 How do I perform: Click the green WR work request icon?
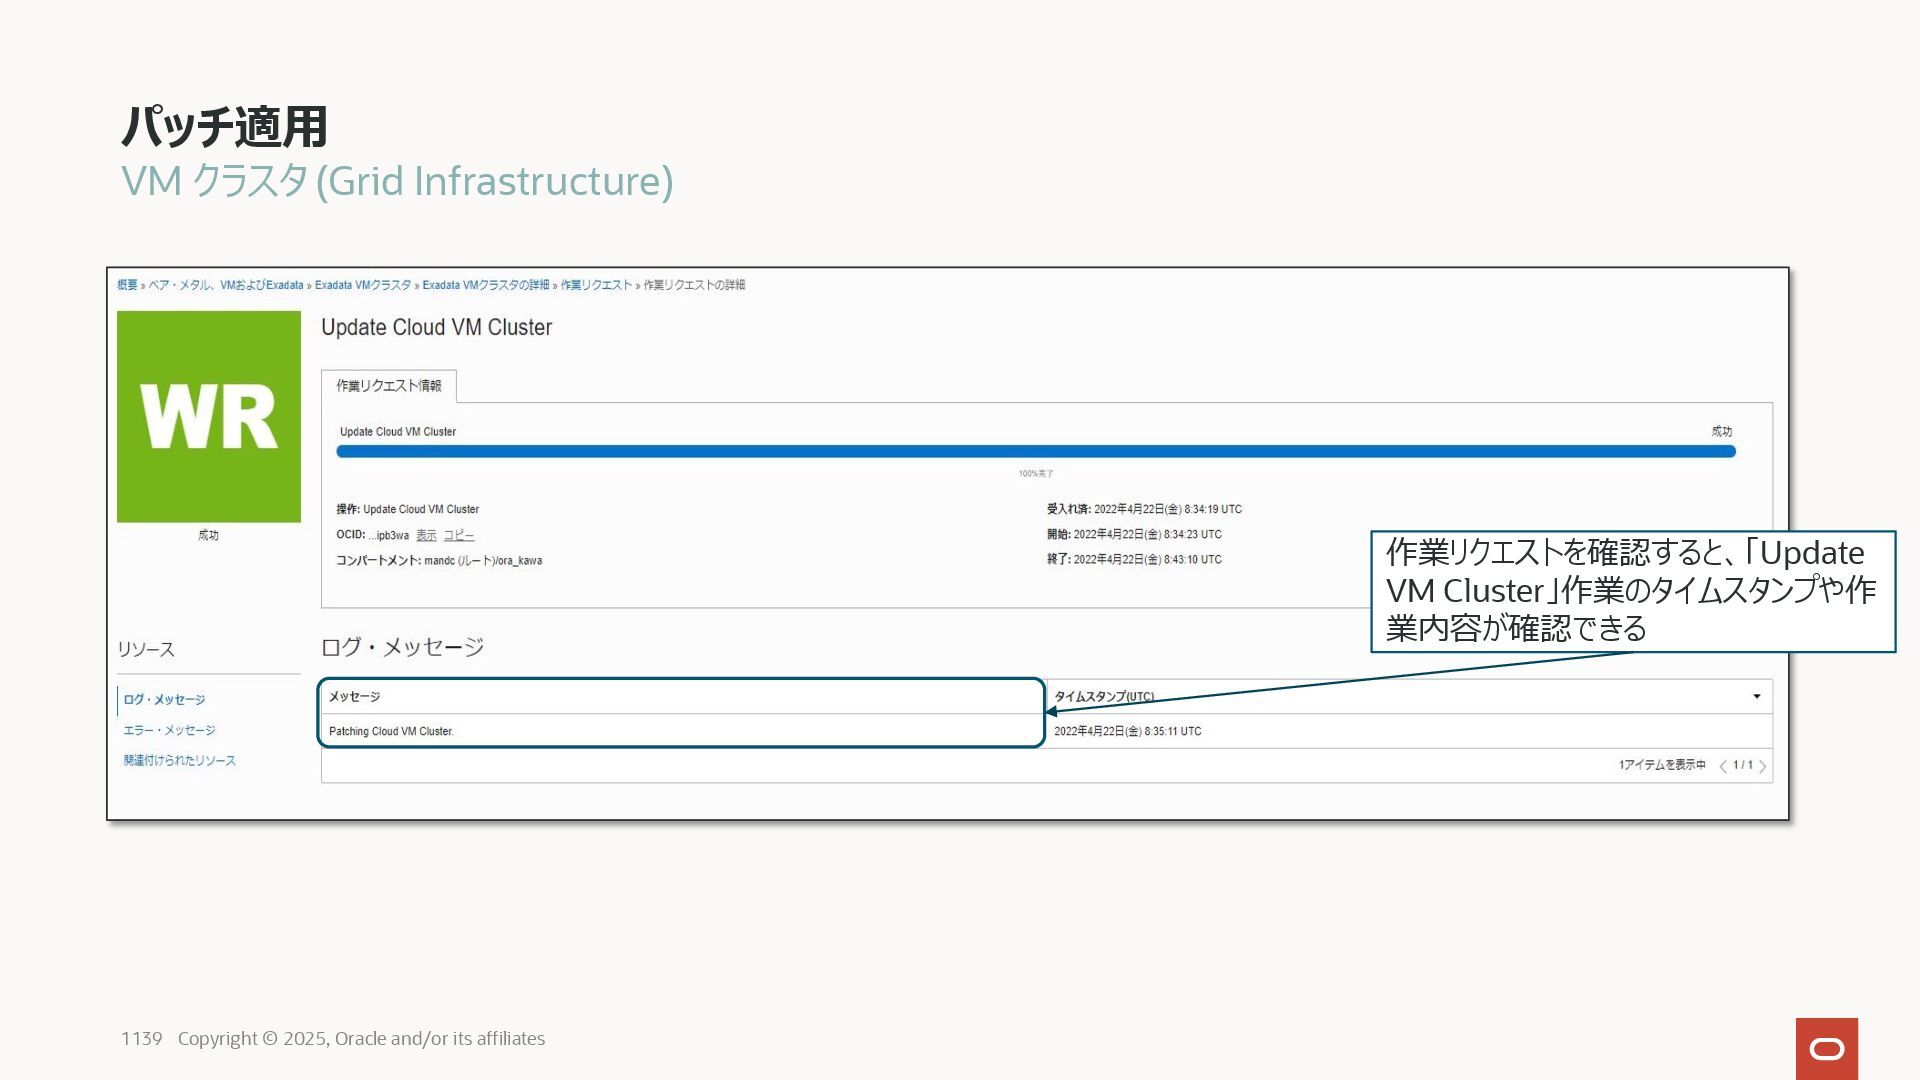(x=208, y=416)
